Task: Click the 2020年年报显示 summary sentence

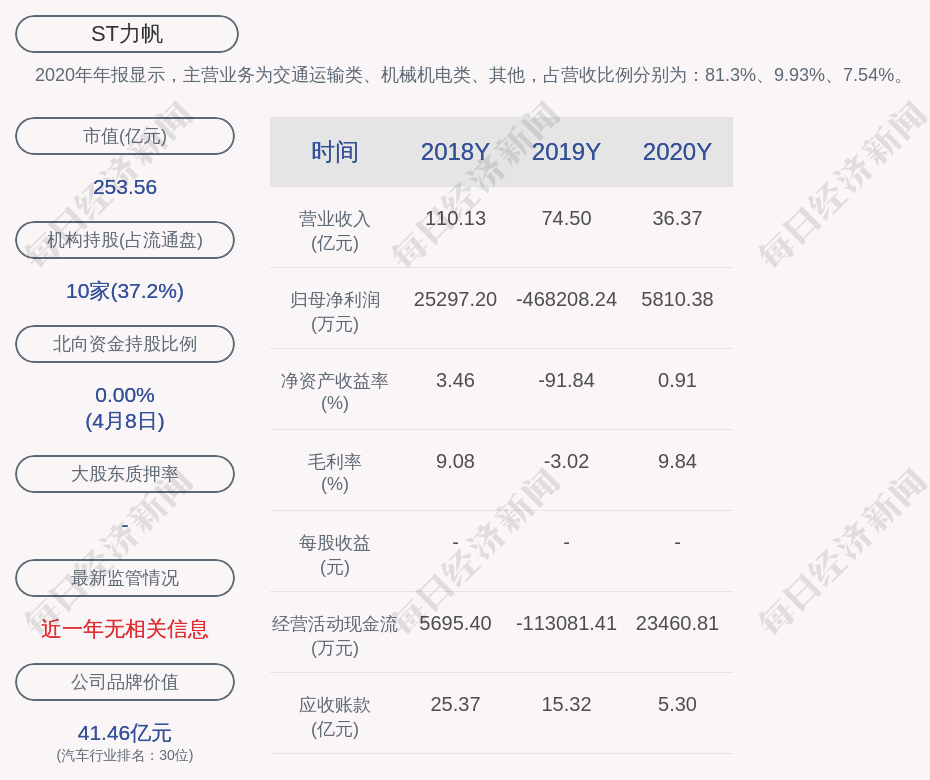Action: coord(470,75)
